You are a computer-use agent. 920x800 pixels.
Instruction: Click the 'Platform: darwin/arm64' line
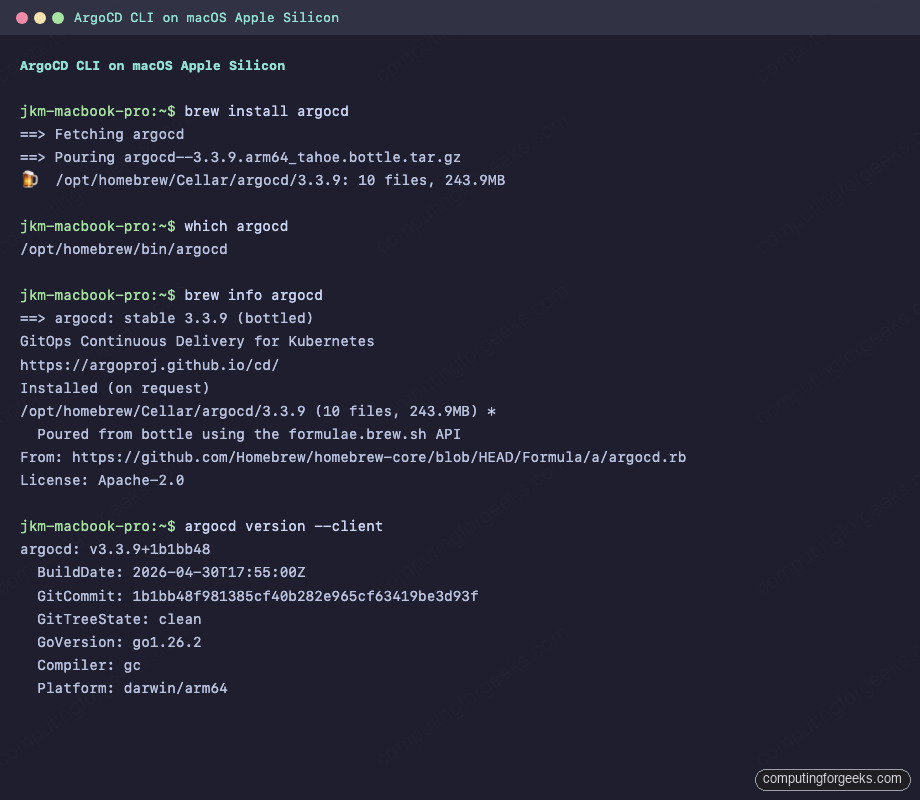[x=132, y=688]
